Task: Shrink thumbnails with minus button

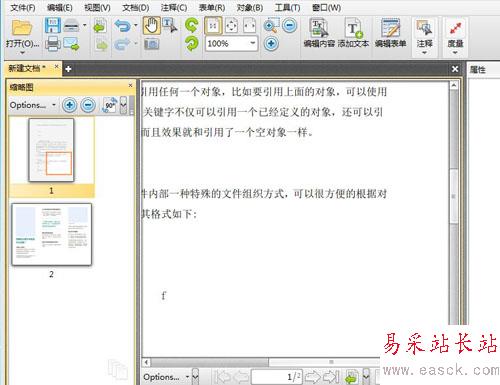Action: pyautogui.click(x=88, y=105)
